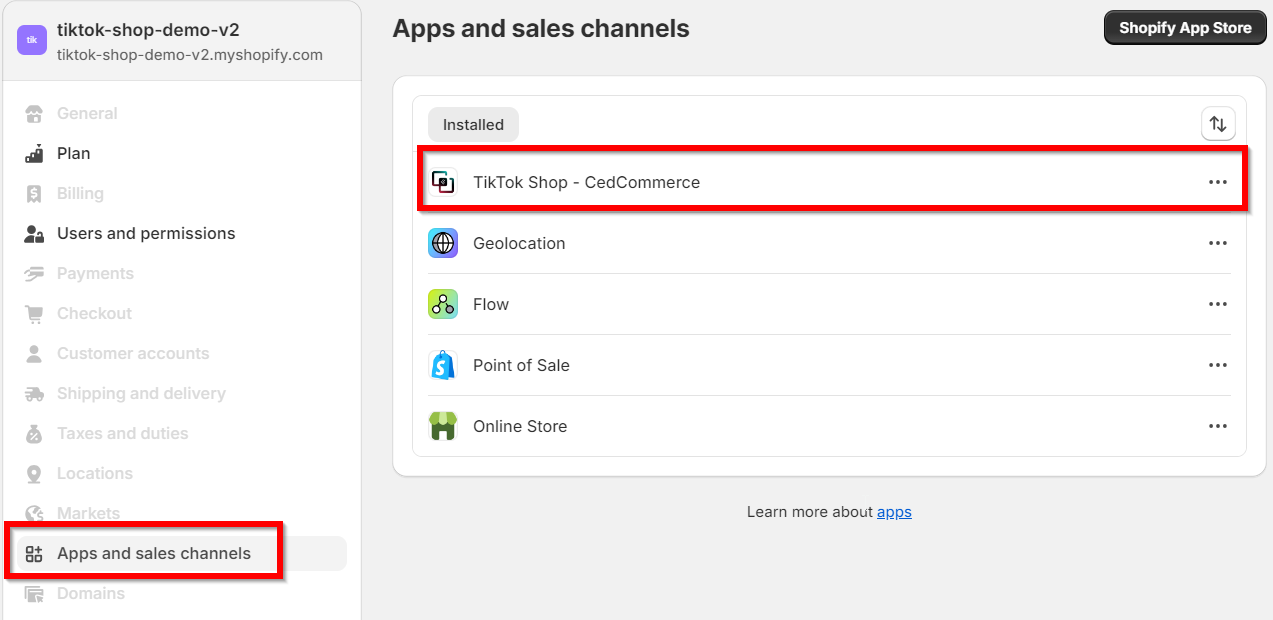Screen dimensions: 1273x620
Task: Navigate to Payments settings
Action: click(95, 273)
